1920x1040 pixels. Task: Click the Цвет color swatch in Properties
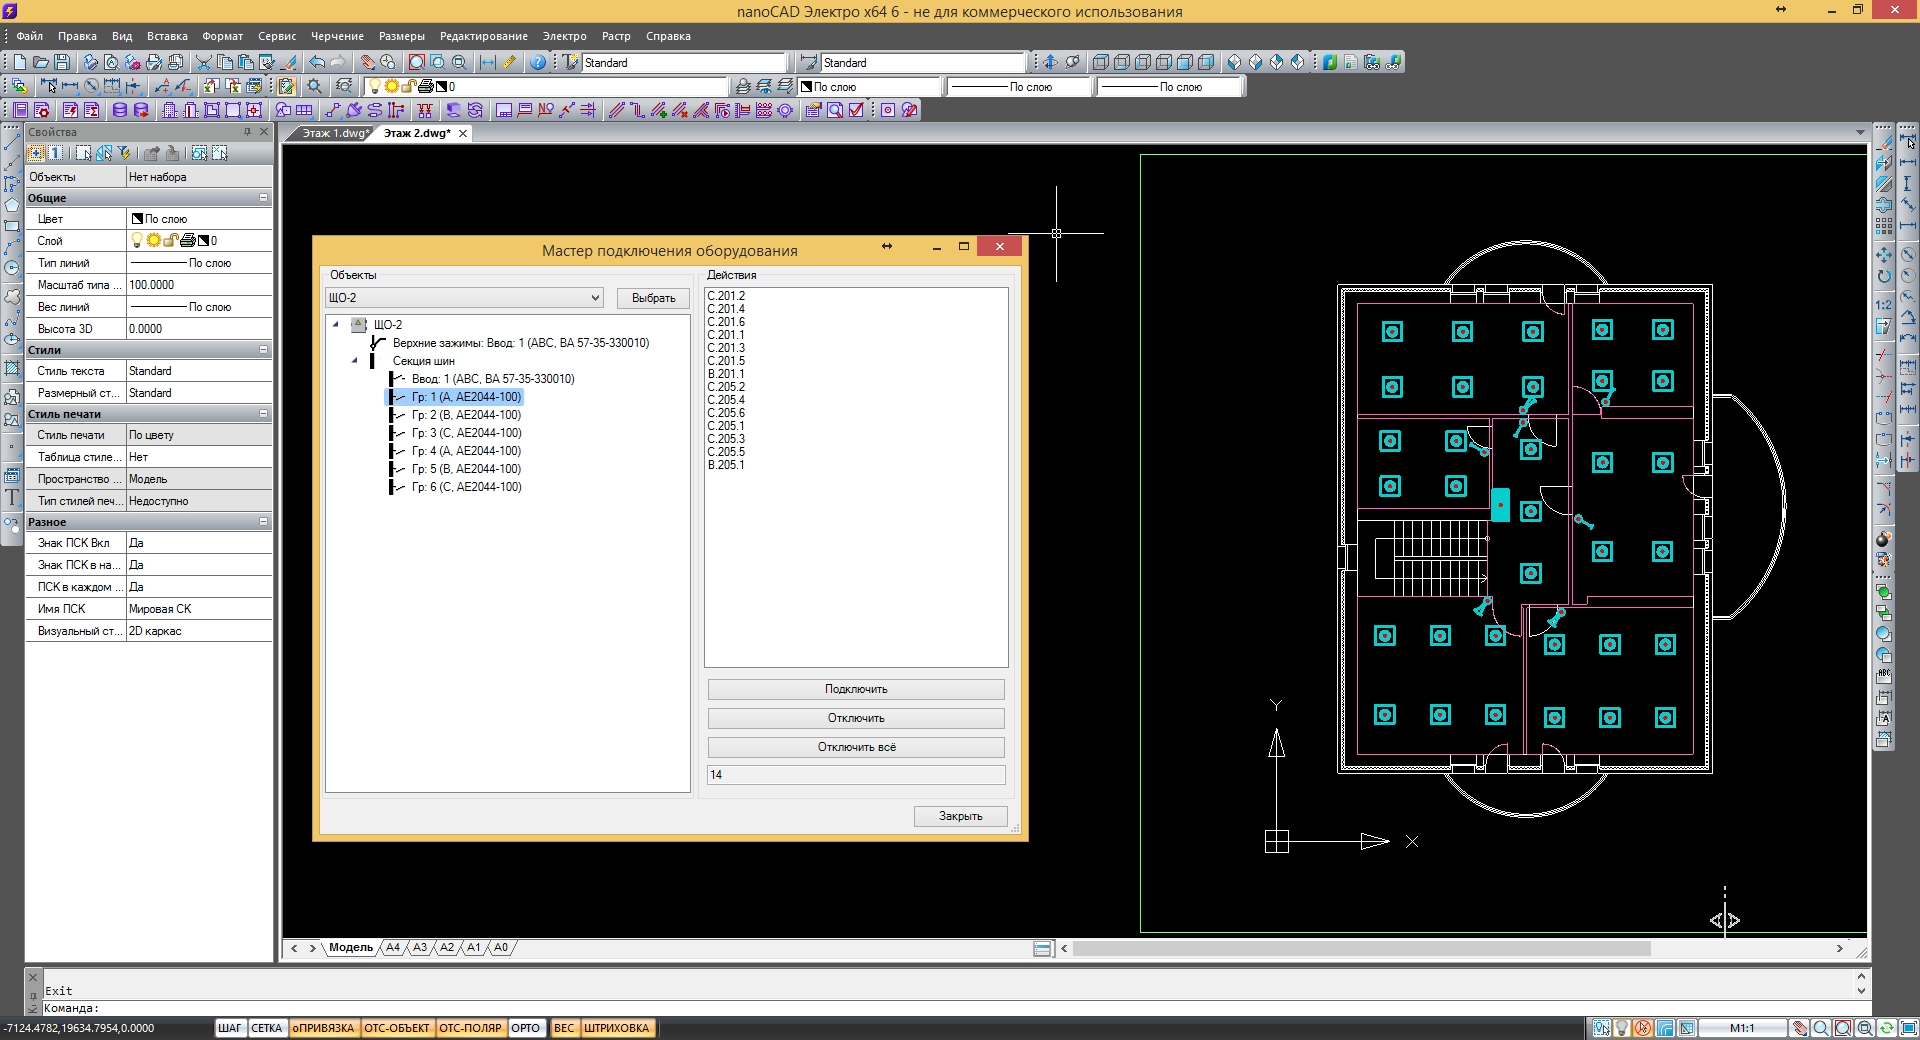pyautogui.click(x=136, y=219)
